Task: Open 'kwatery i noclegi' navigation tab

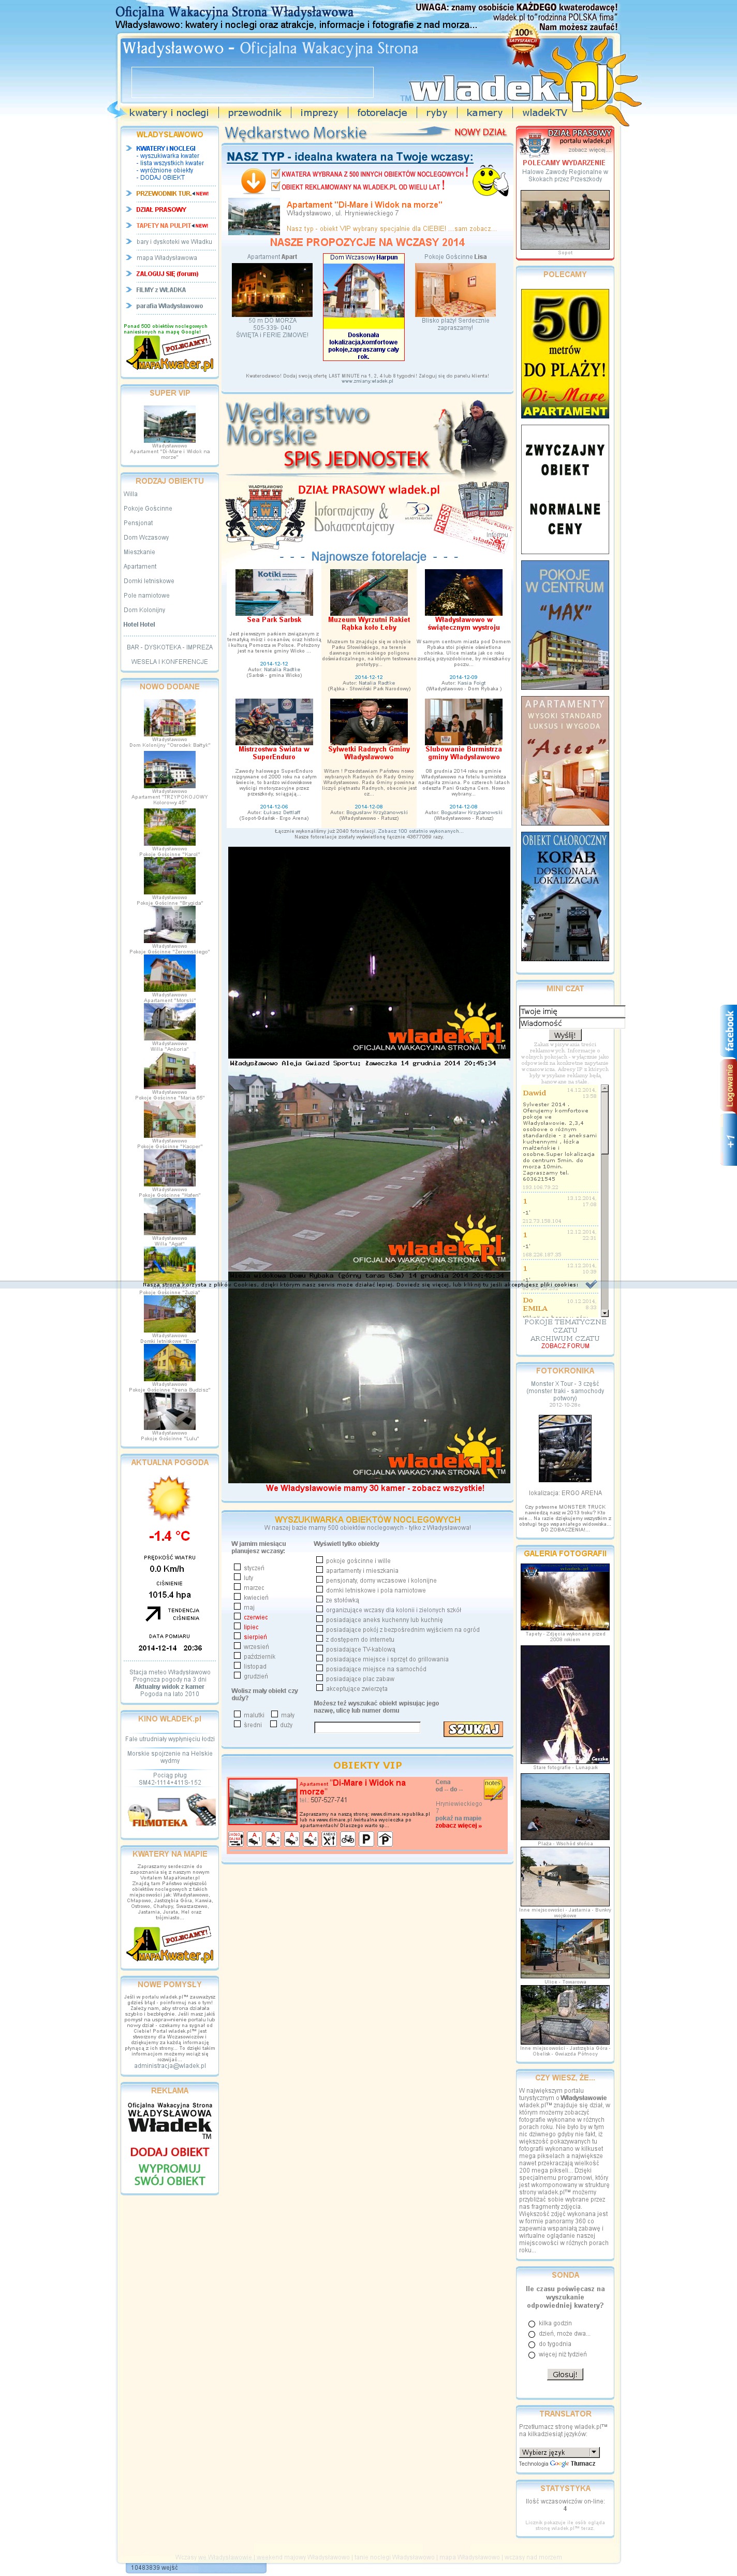Action: (169, 113)
